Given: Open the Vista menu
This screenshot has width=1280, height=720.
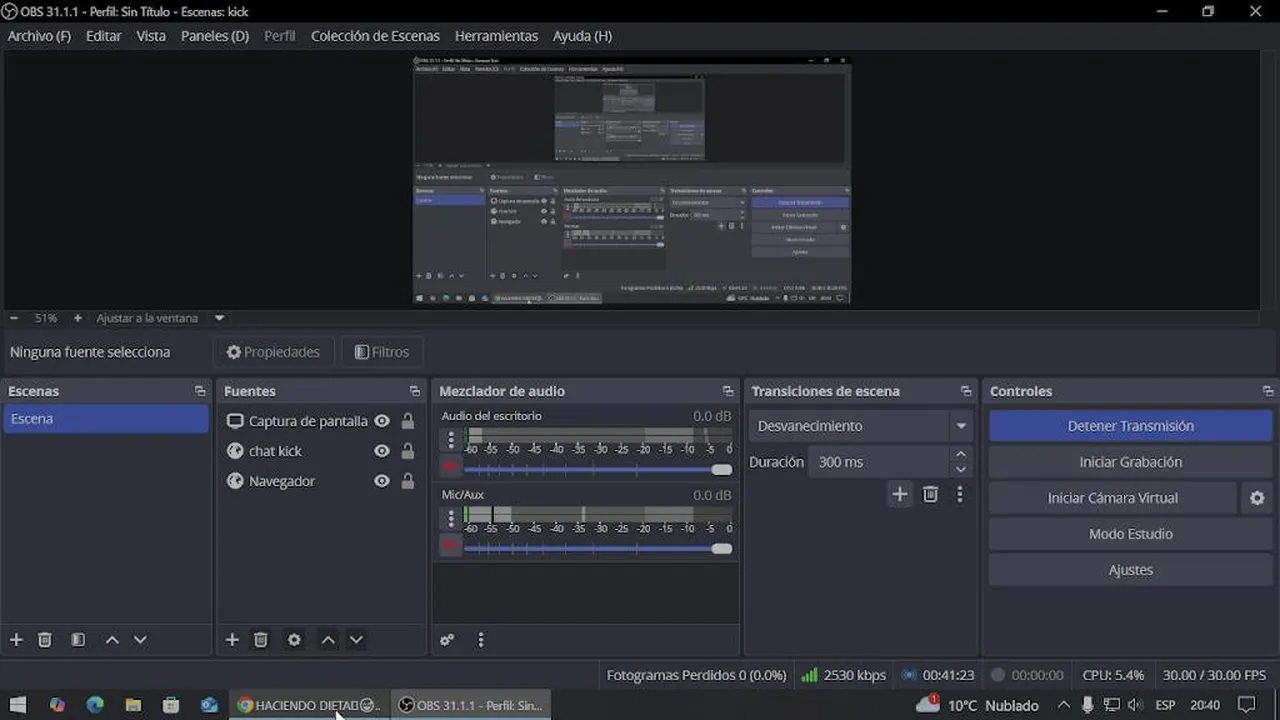Looking at the screenshot, I should pos(151,36).
